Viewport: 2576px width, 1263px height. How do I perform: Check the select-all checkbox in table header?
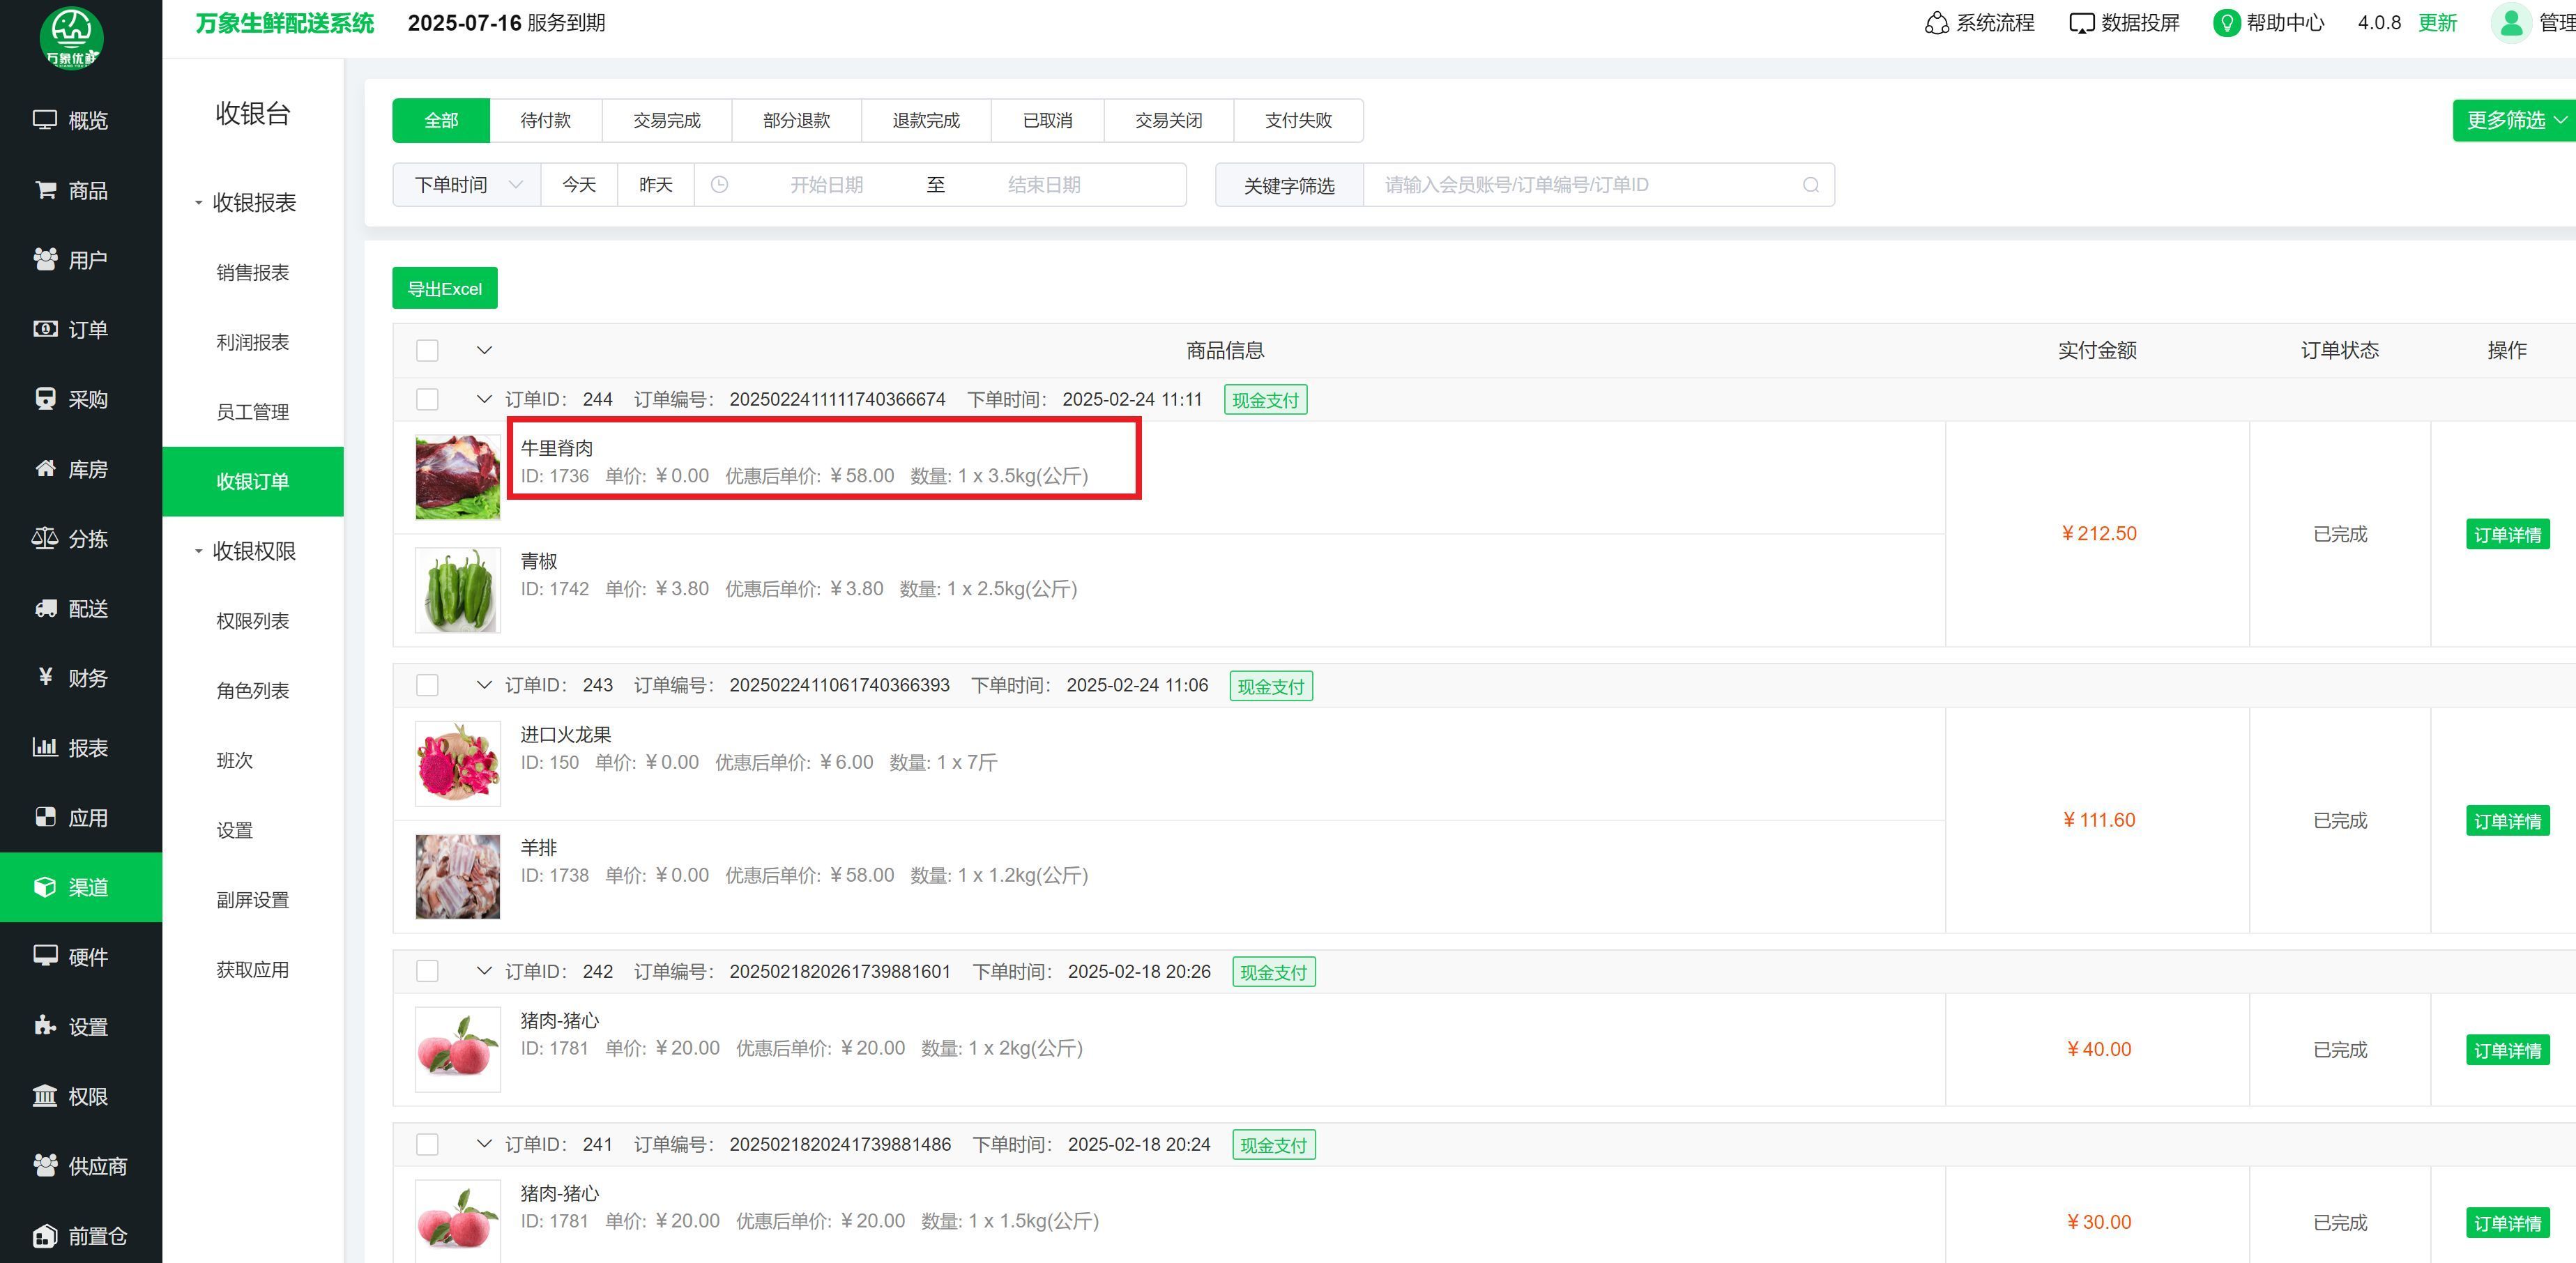click(x=427, y=350)
